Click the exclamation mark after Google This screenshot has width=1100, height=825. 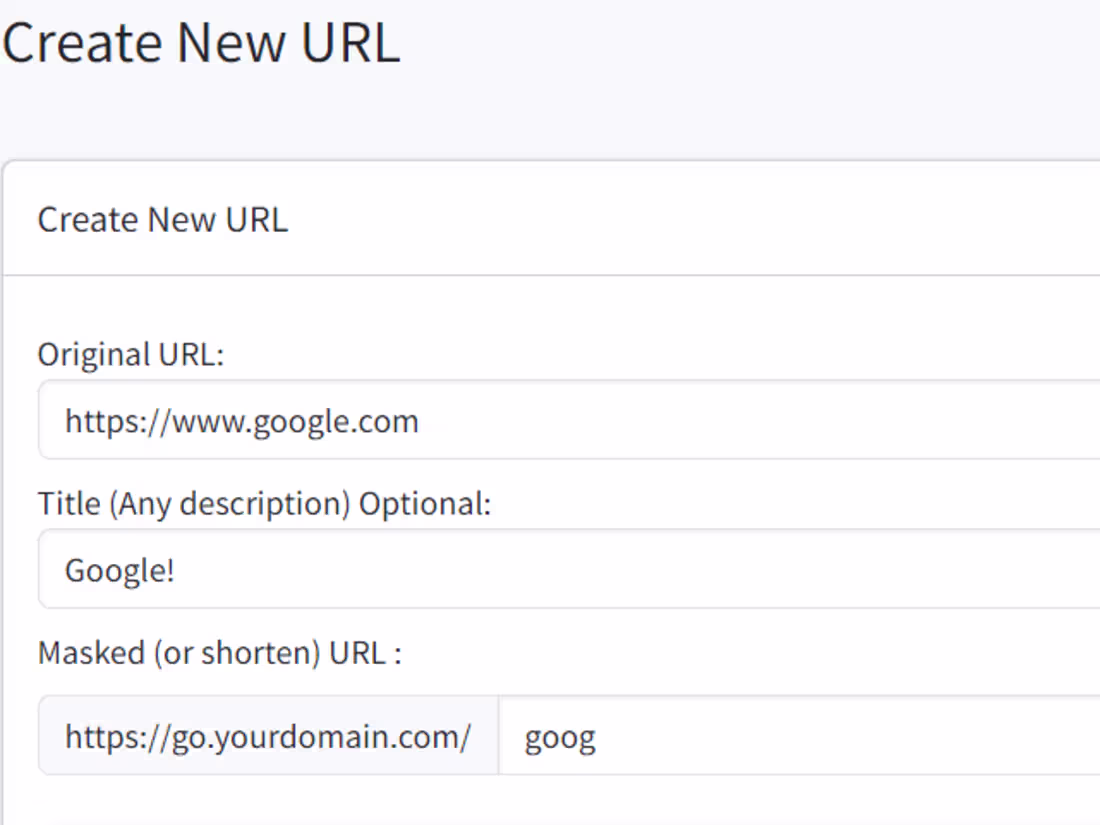click(172, 569)
